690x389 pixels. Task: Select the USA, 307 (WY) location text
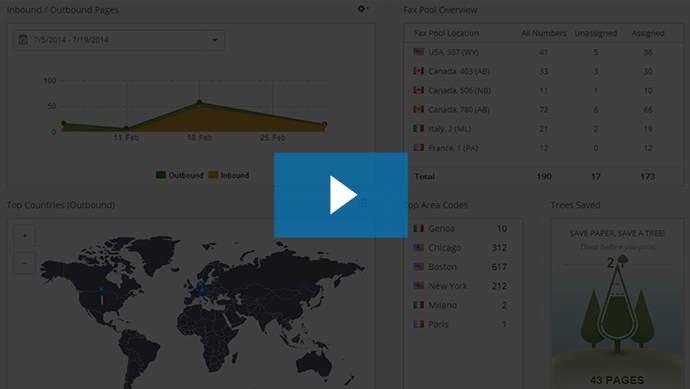point(453,52)
